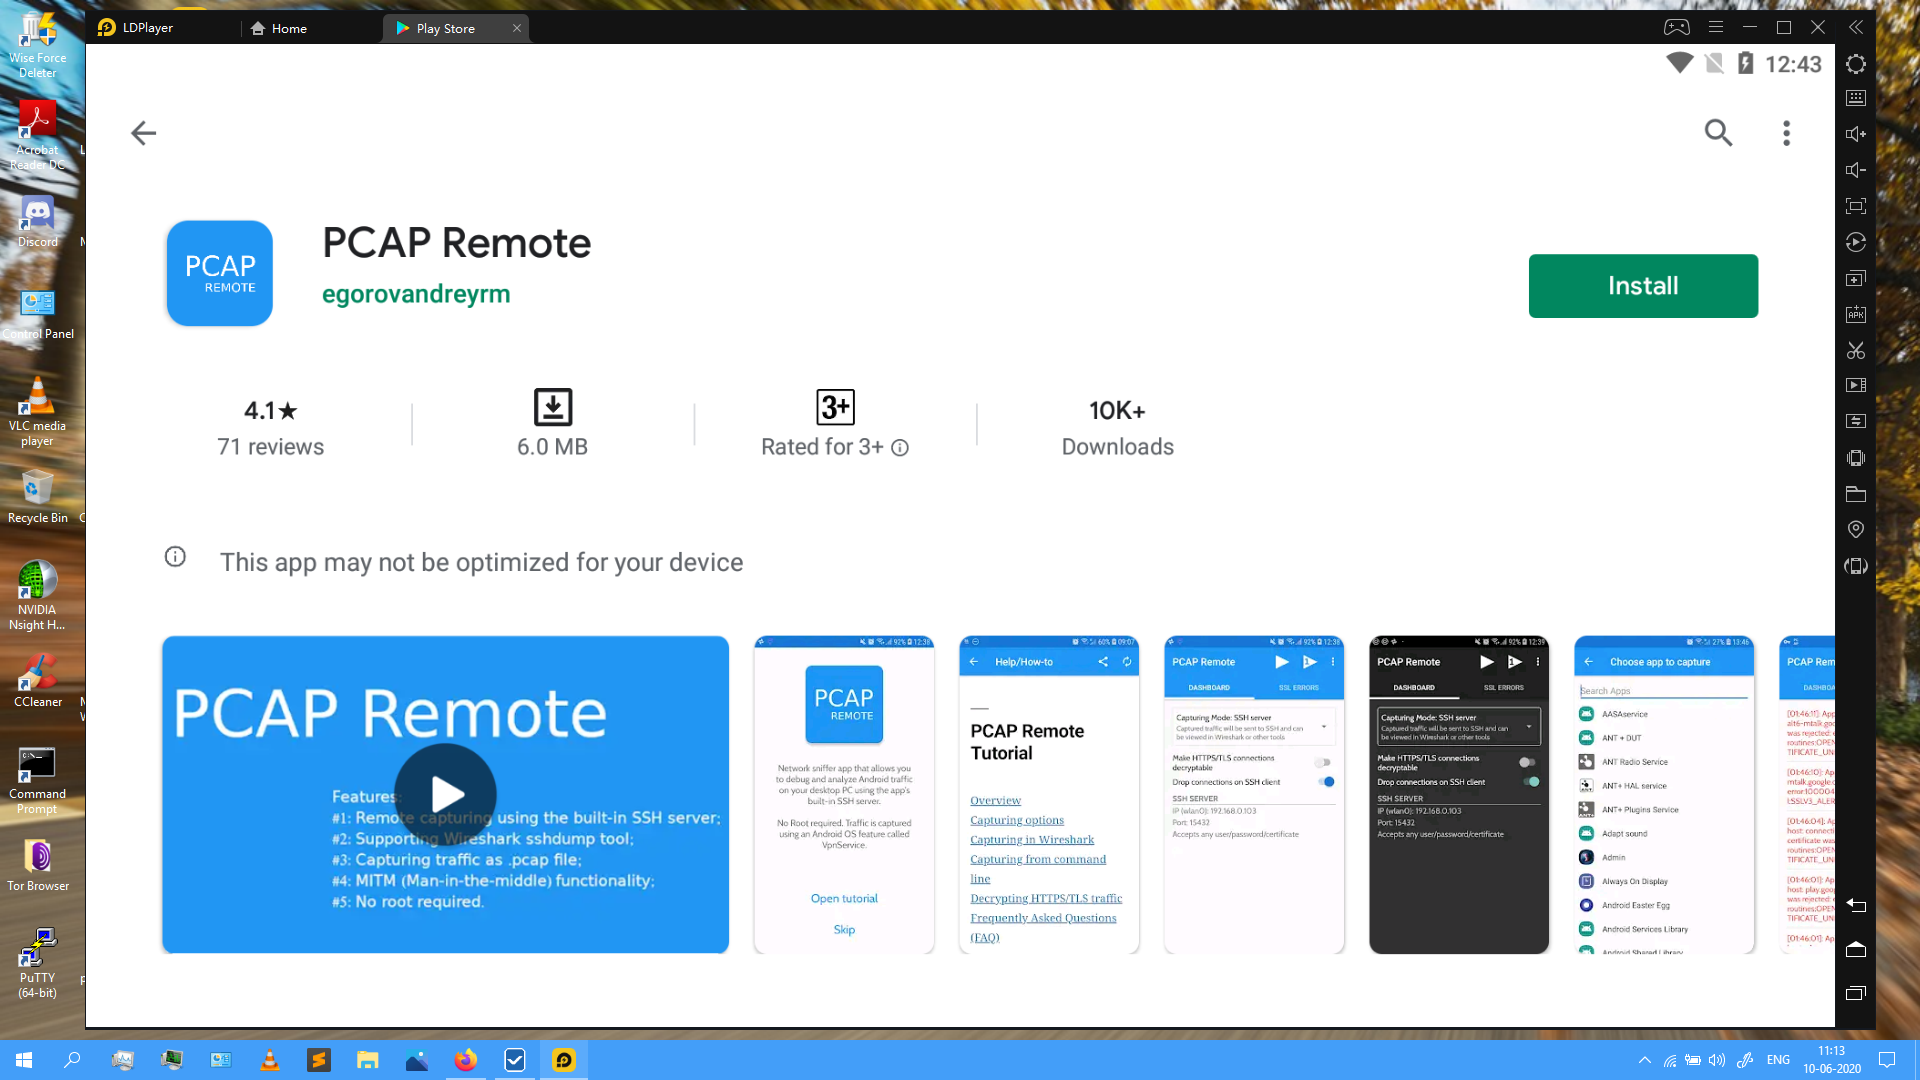Close the Play Store tab
The height and width of the screenshot is (1080, 1920).
pos(517,28)
